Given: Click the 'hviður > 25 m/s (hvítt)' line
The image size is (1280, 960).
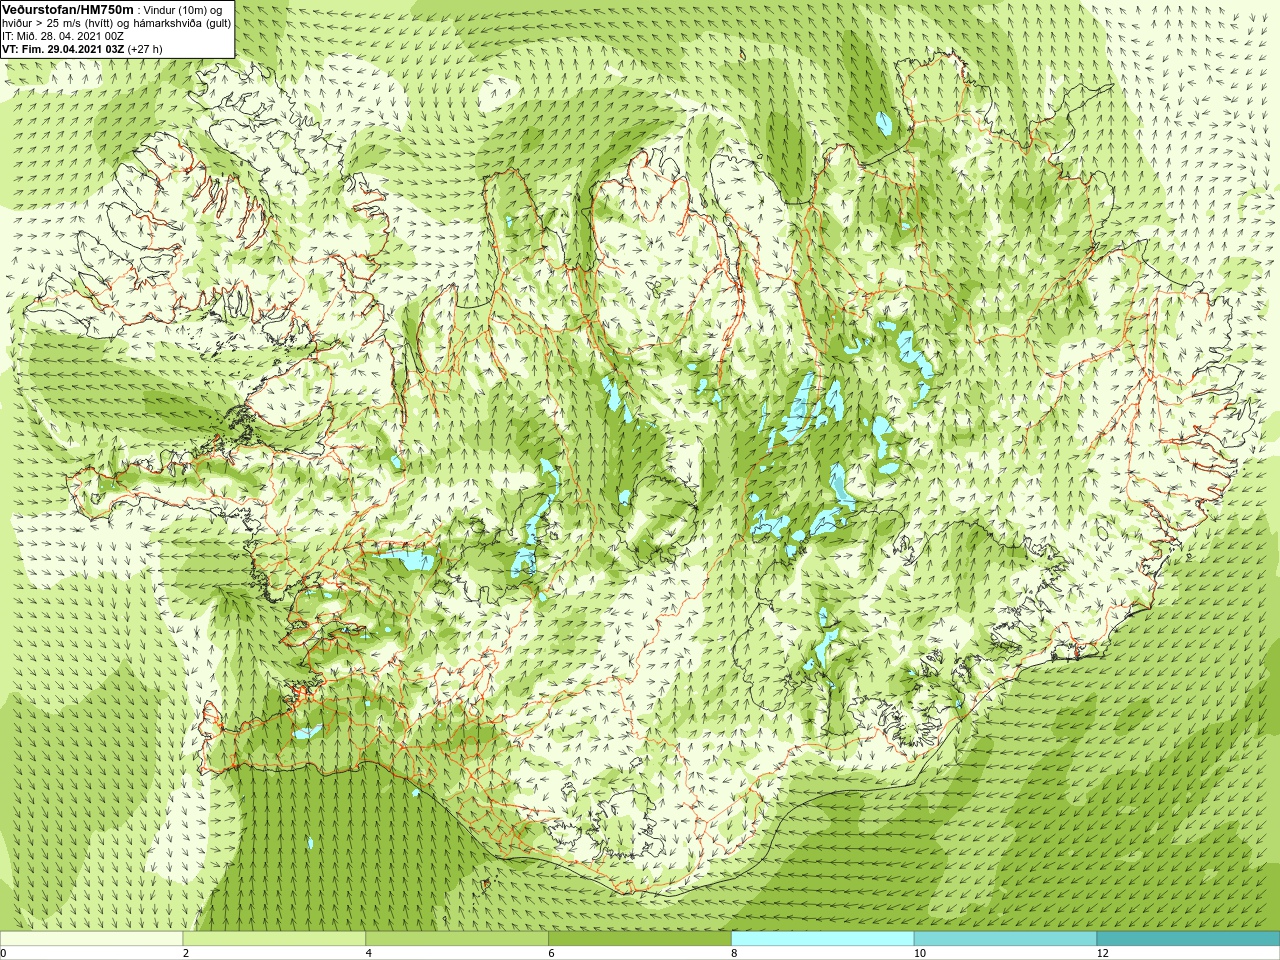Looking at the screenshot, I should tap(117, 22).
